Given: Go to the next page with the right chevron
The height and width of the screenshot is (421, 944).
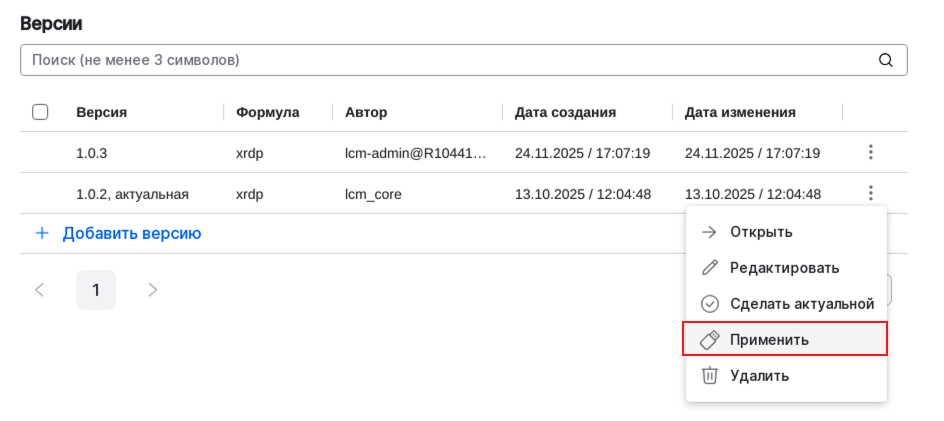Looking at the screenshot, I should [x=152, y=290].
